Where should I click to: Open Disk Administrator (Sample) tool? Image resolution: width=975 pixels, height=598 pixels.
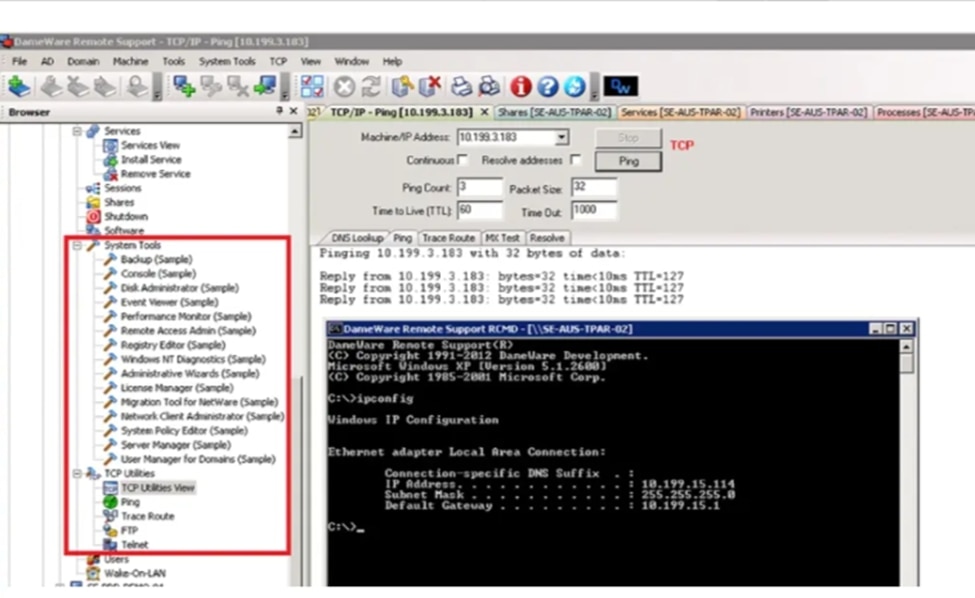tap(179, 288)
